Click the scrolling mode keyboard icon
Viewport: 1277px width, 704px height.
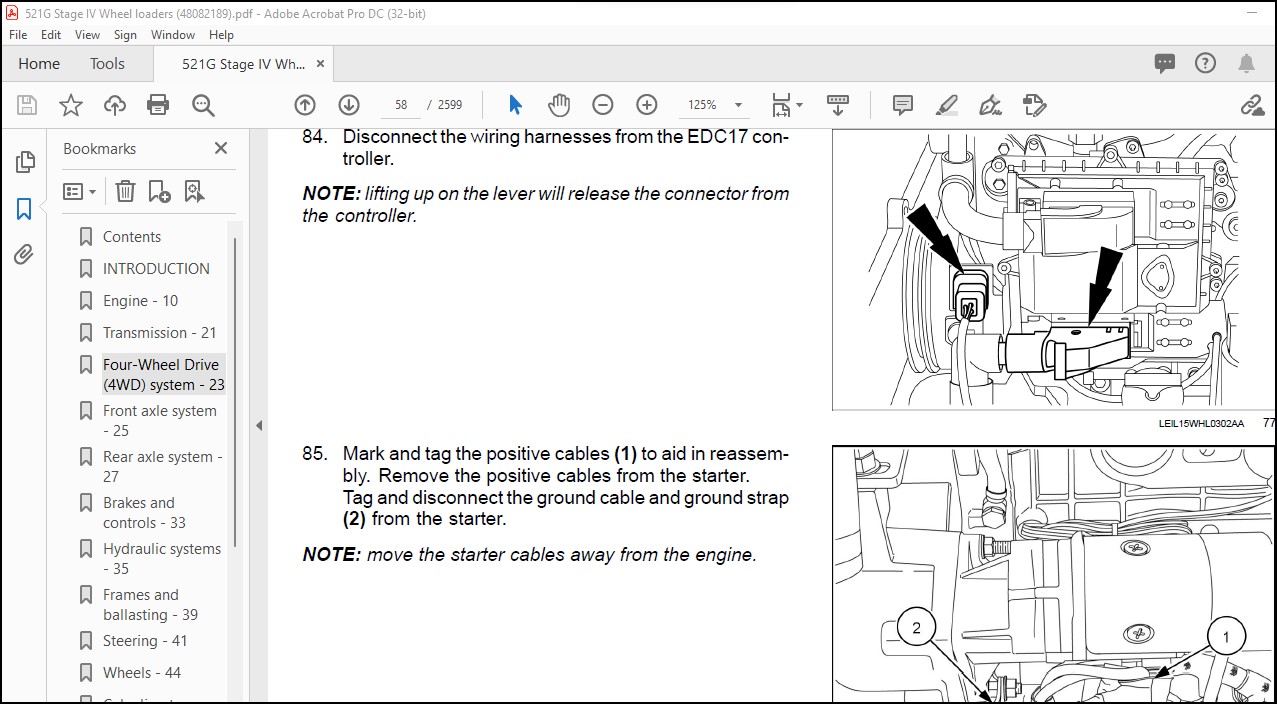(838, 105)
